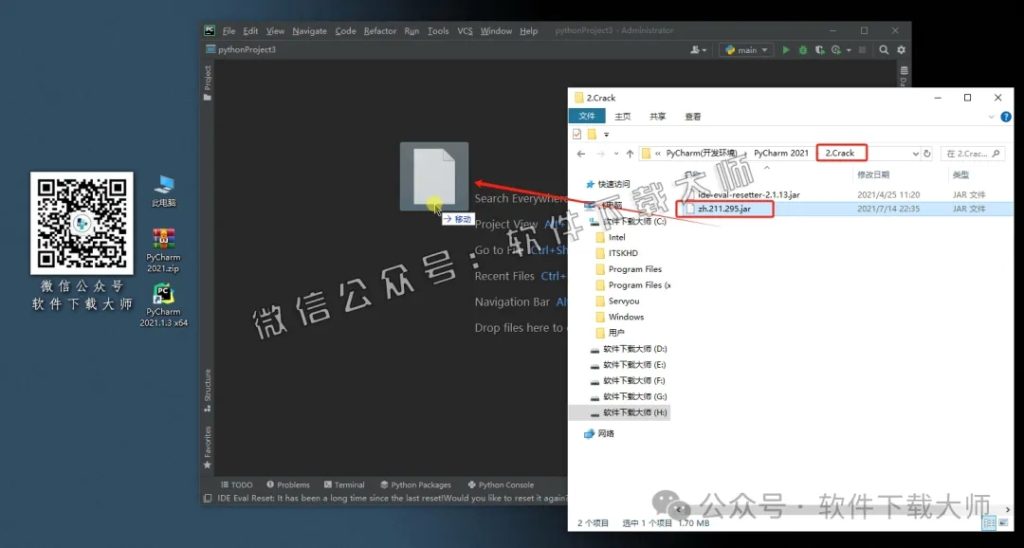Go up one folder level in Explorer
Image resolution: width=1024 pixels, height=548 pixels.
630,153
